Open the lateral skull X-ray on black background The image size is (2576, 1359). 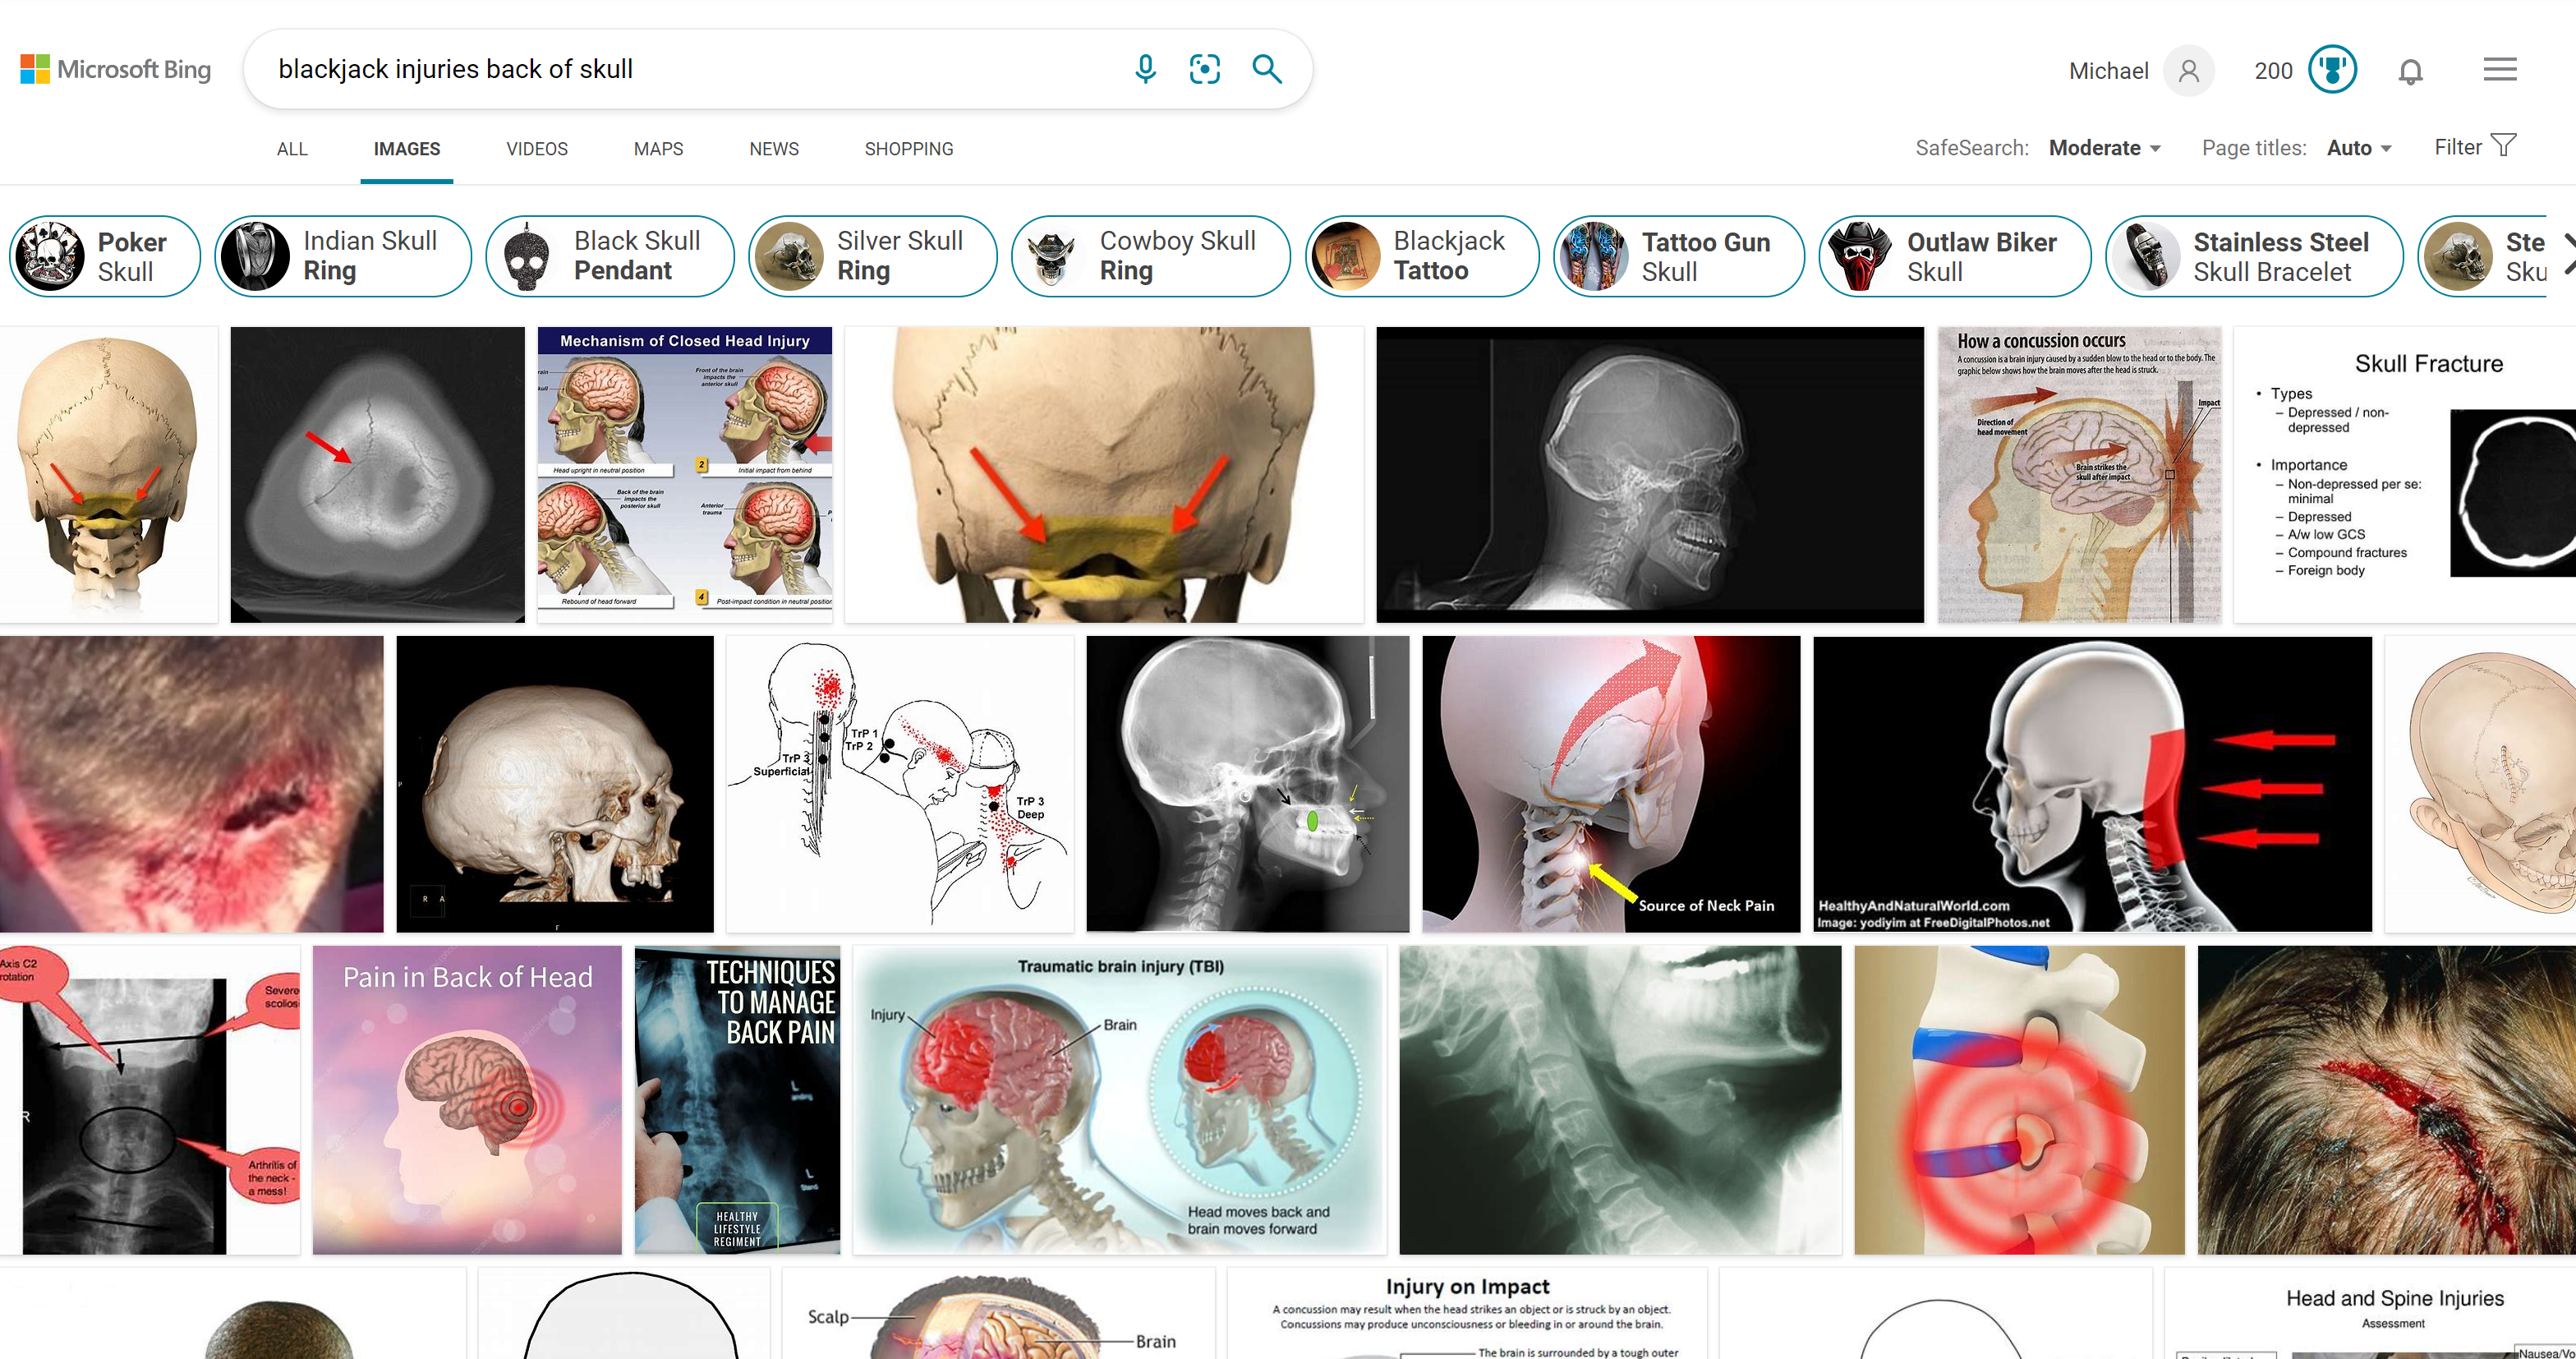1649,474
